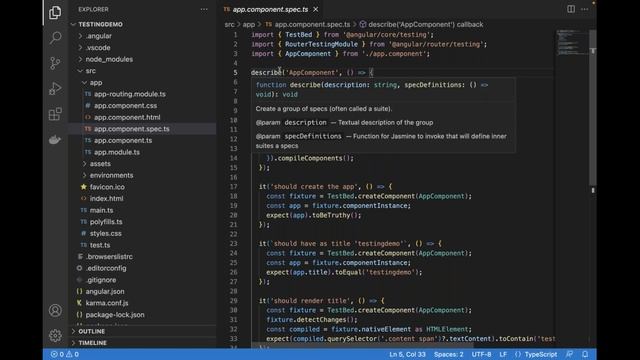Open package-lock.json file

click(x=115, y=315)
